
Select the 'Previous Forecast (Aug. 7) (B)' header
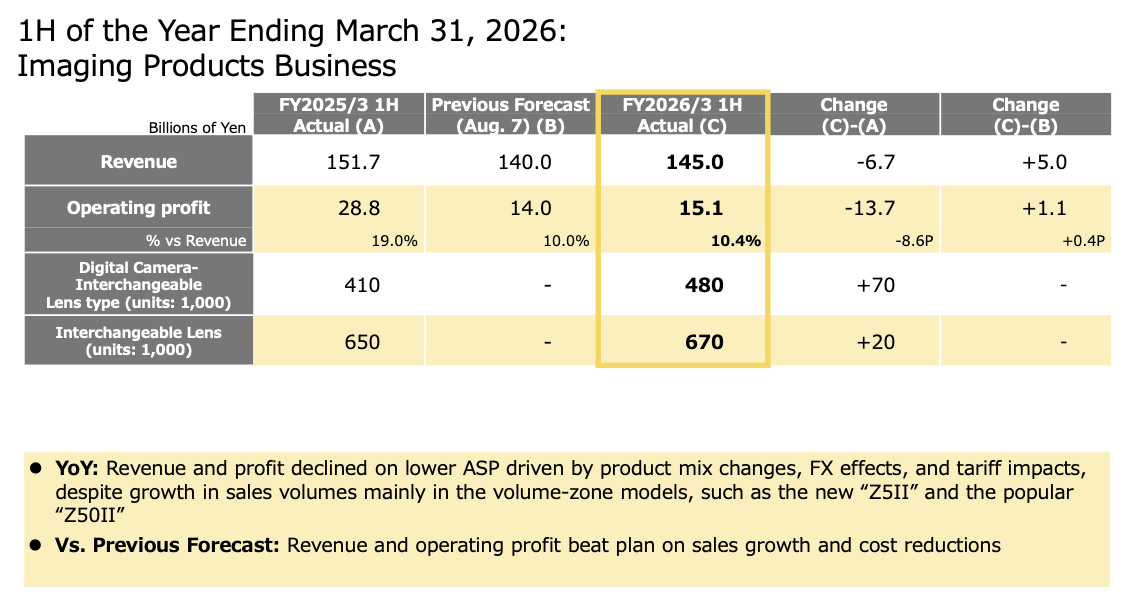coord(511,115)
